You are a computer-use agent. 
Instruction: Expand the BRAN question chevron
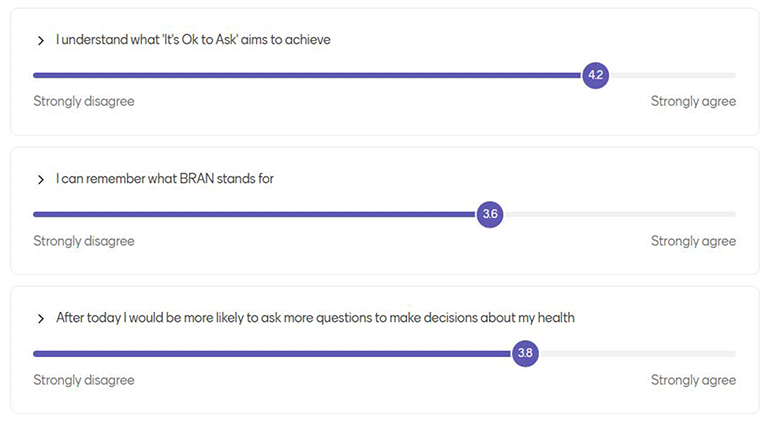click(x=41, y=180)
